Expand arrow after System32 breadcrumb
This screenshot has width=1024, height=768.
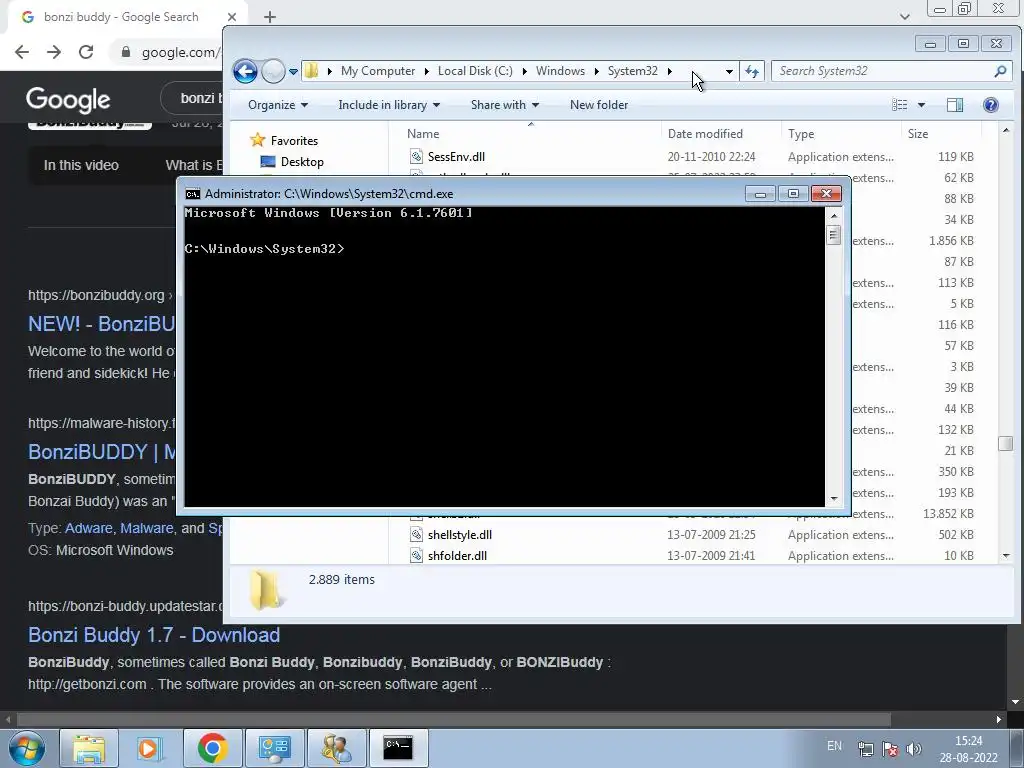669,71
